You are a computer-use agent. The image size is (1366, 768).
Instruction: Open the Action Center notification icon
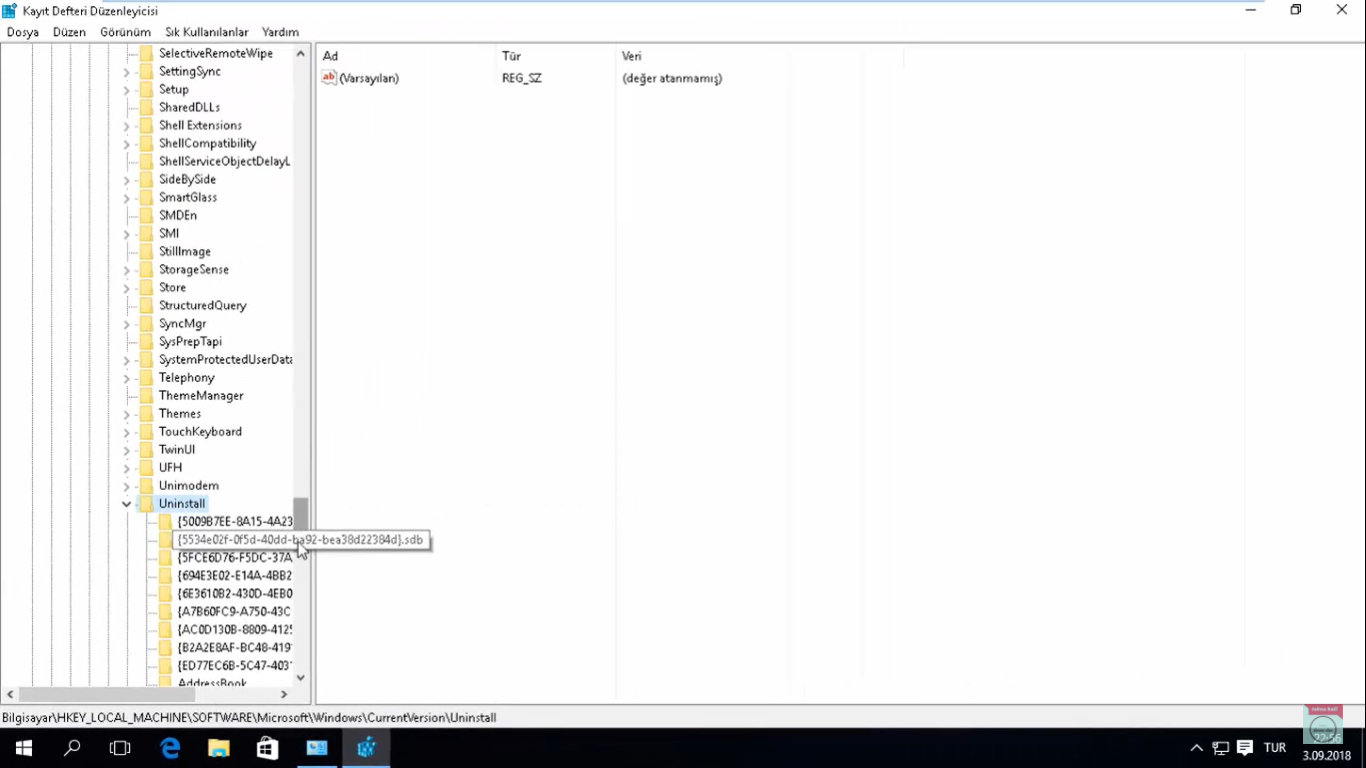pos(1245,748)
